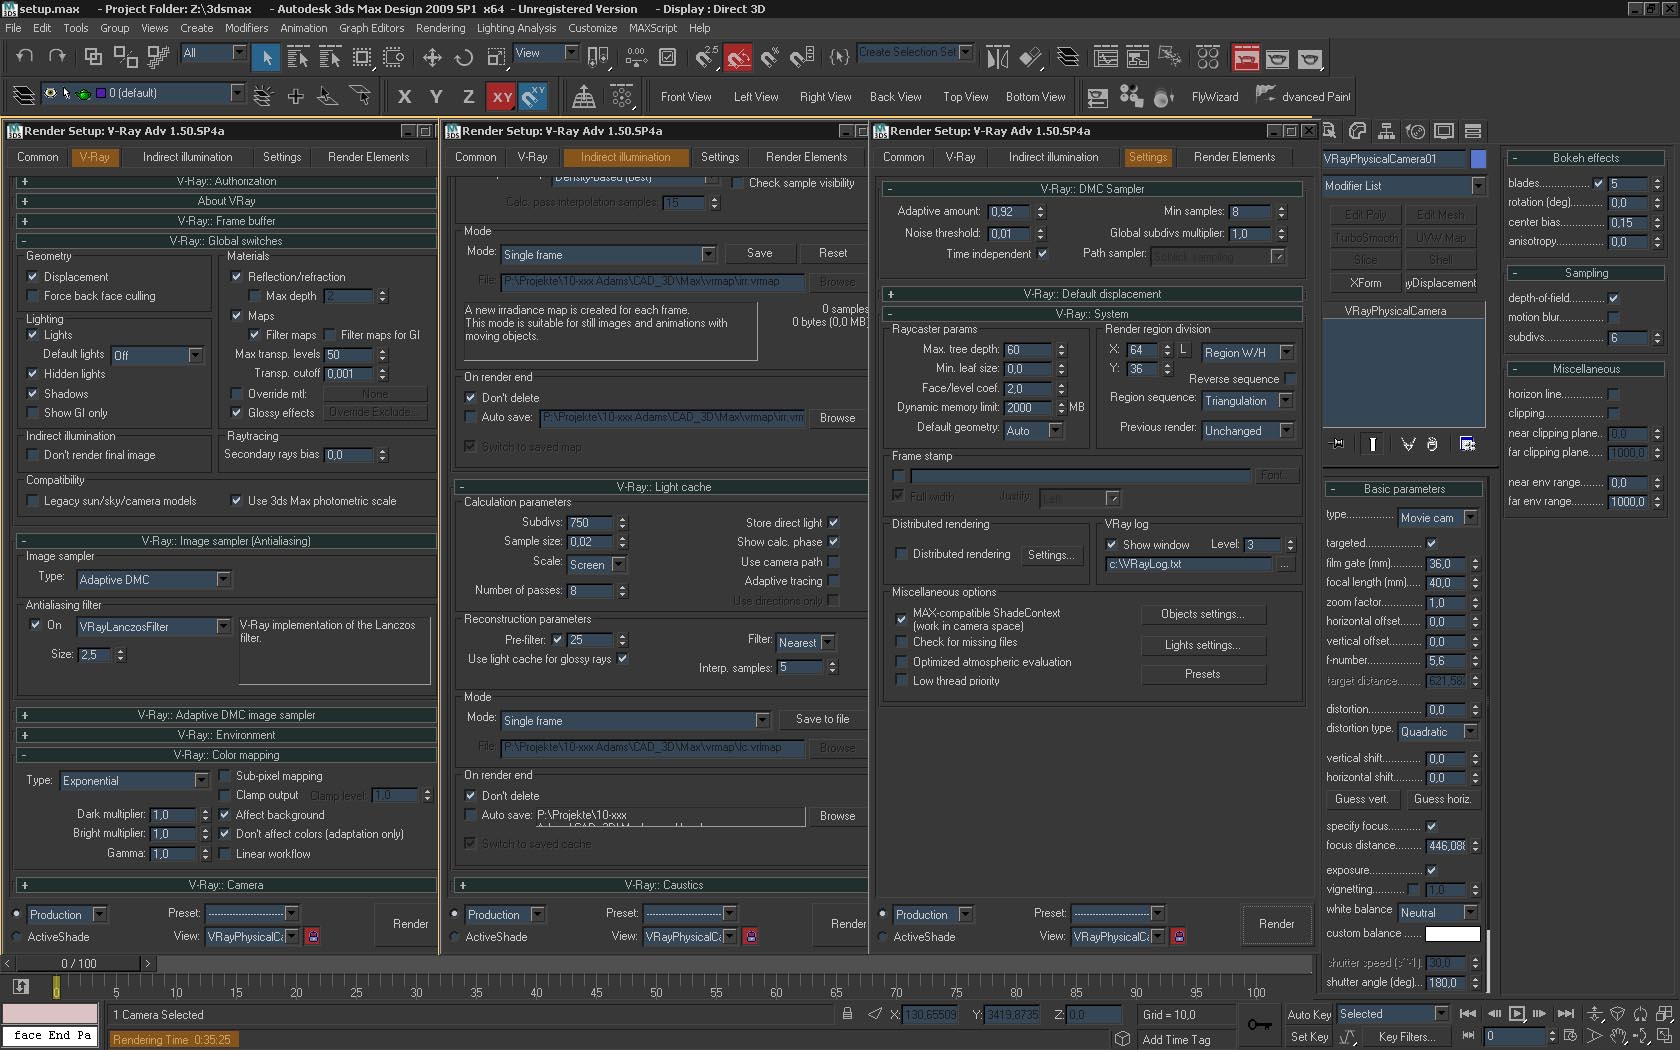1680x1050 pixels.
Task: Expand V-Ray Environment rollout
Action: click(226, 735)
